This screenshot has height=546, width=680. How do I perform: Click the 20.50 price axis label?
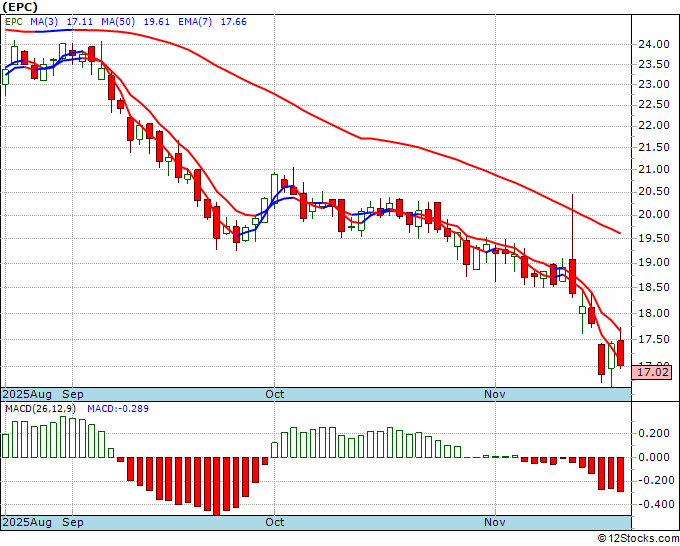tap(654, 192)
